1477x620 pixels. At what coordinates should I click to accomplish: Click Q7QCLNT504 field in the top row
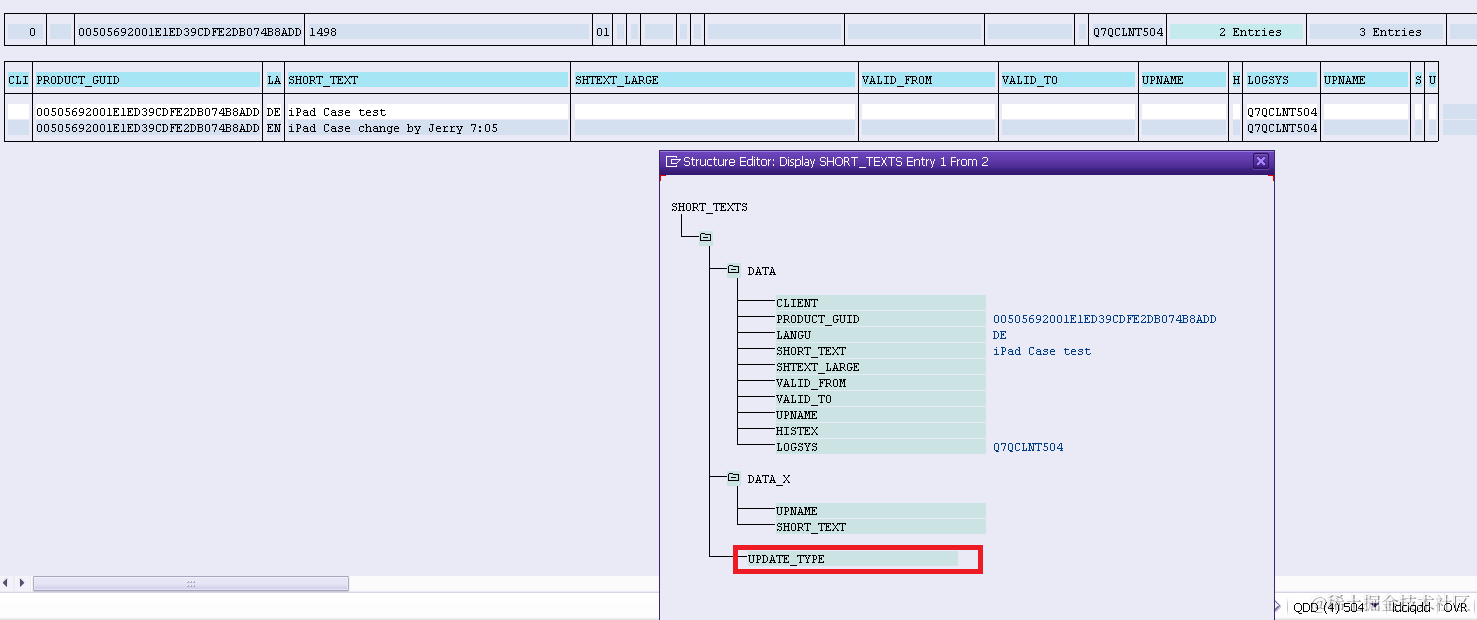click(x=1128, y=32)
